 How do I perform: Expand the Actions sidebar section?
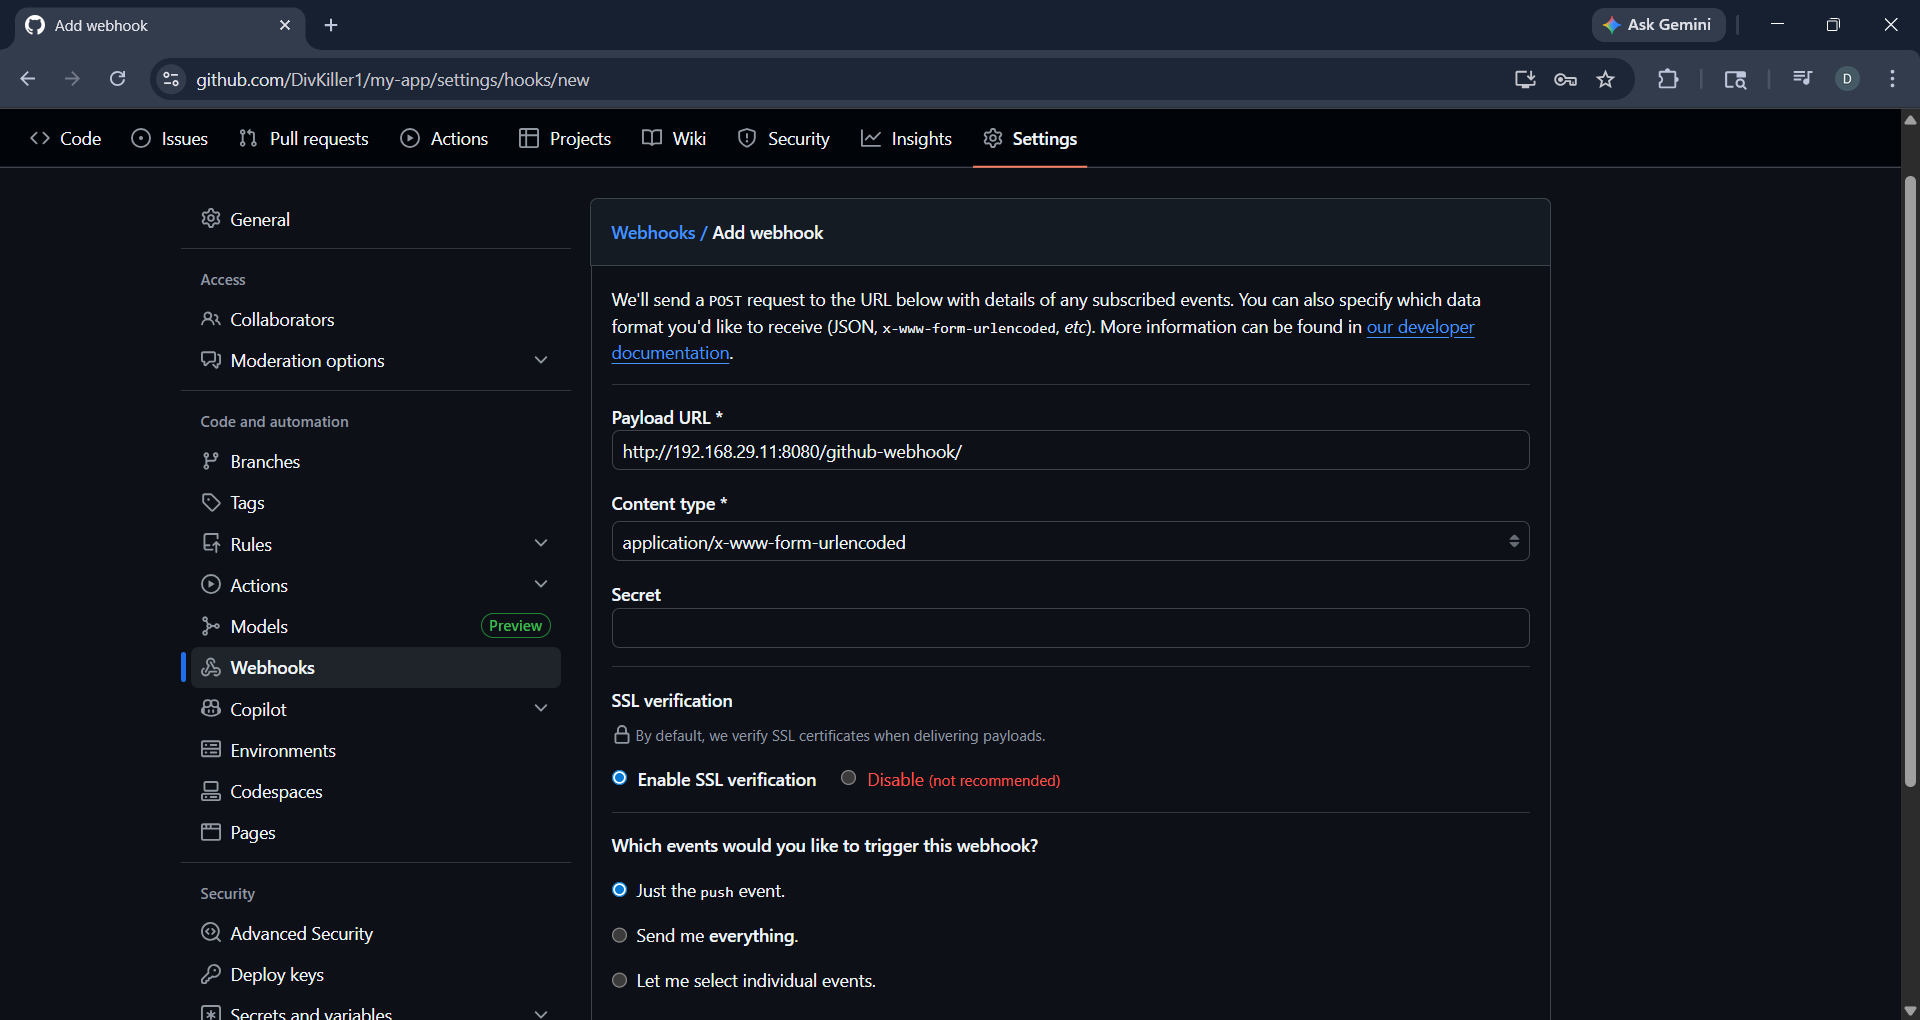(x=541, y=584)
